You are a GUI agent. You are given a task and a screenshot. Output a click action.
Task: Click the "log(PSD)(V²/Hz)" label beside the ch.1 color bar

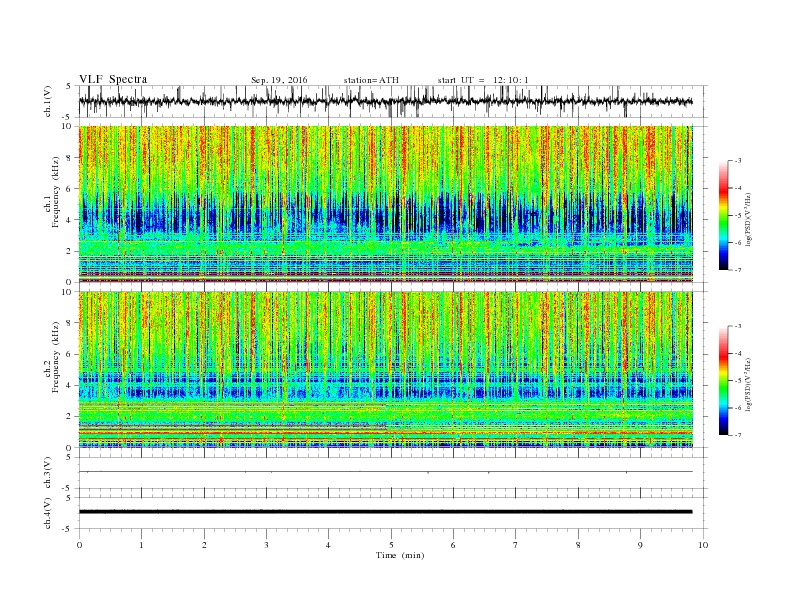coord(749,220)
